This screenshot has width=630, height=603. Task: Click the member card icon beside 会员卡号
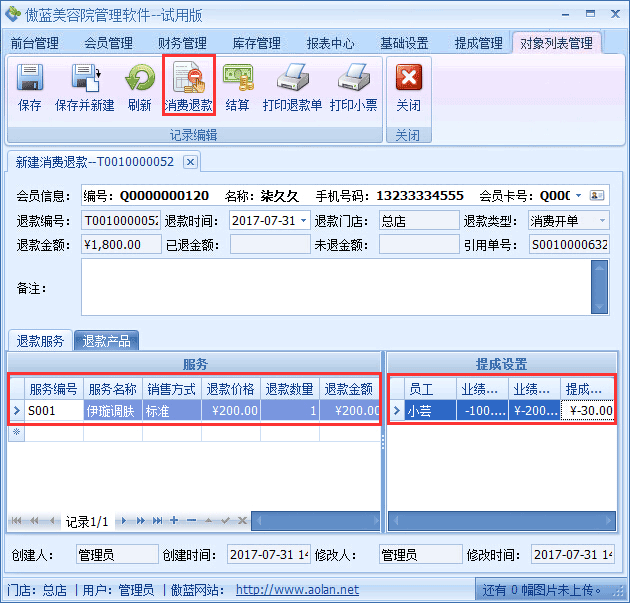[x=598, y=195]
